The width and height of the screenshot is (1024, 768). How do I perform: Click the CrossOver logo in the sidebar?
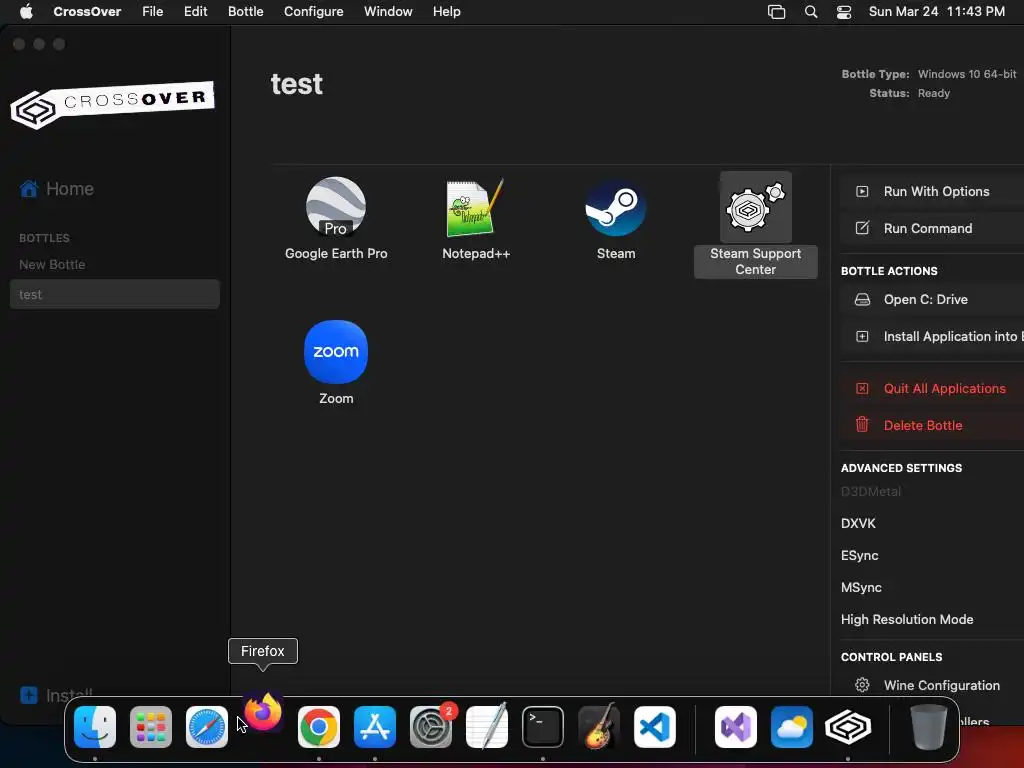coord(112,104)
